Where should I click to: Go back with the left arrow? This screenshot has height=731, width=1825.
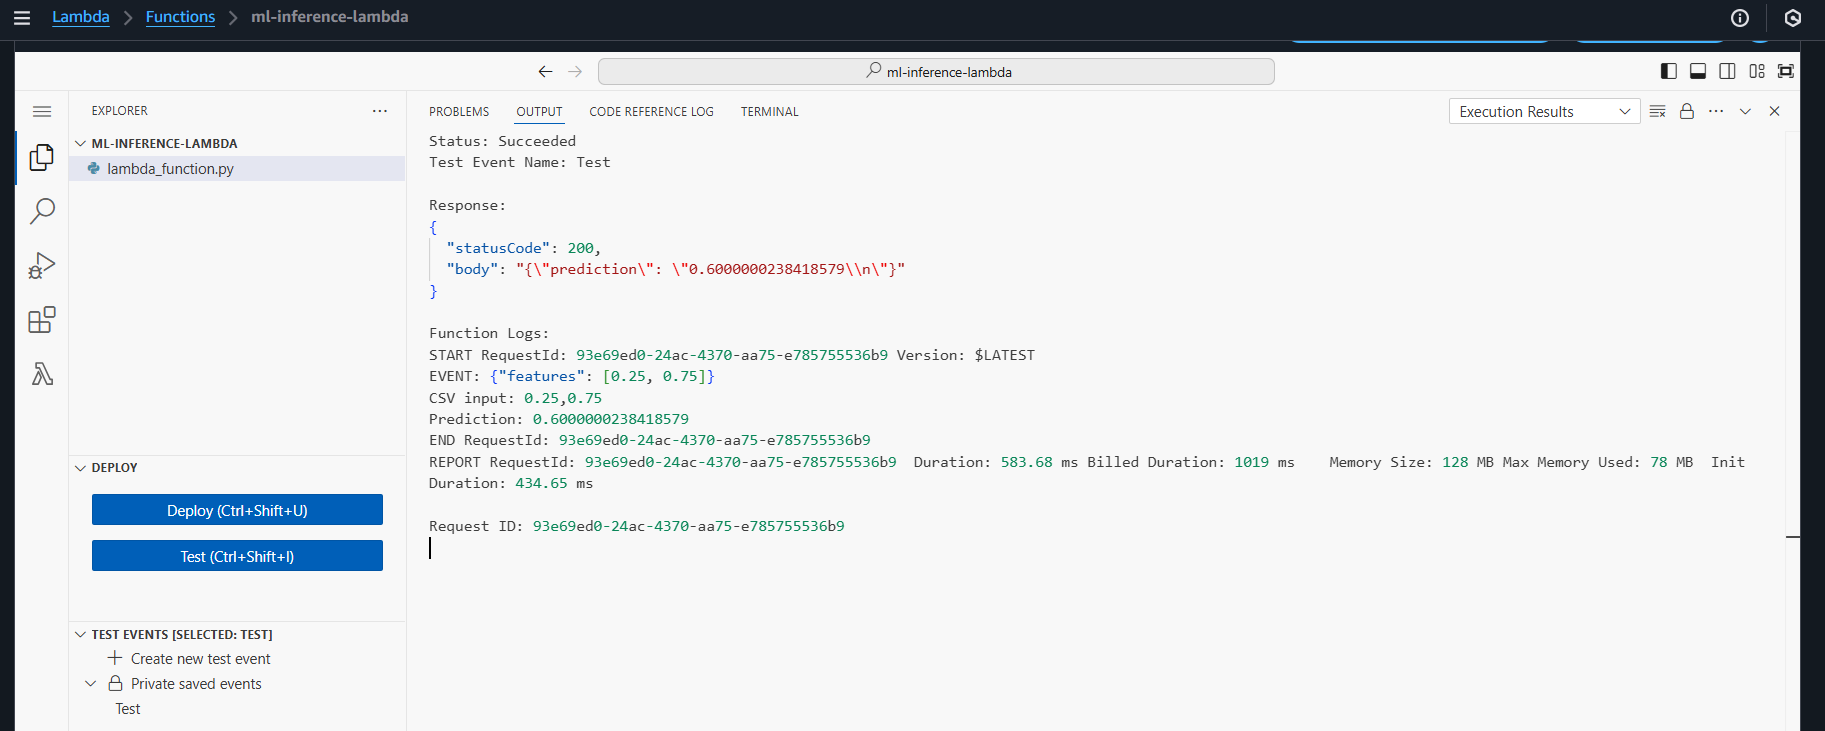click(545, 71)
